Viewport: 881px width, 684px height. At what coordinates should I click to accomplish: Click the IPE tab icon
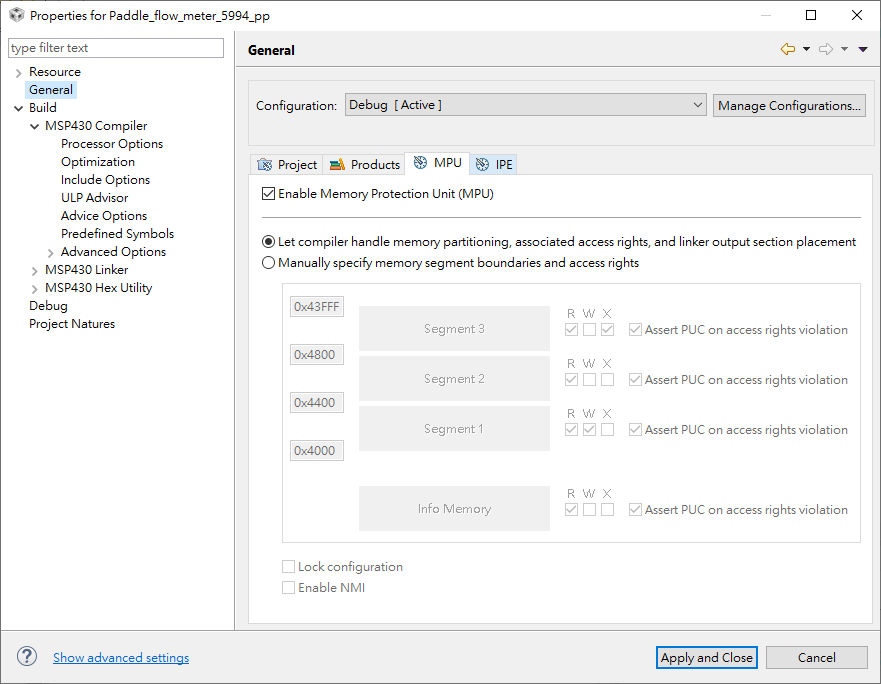(482, 165)
